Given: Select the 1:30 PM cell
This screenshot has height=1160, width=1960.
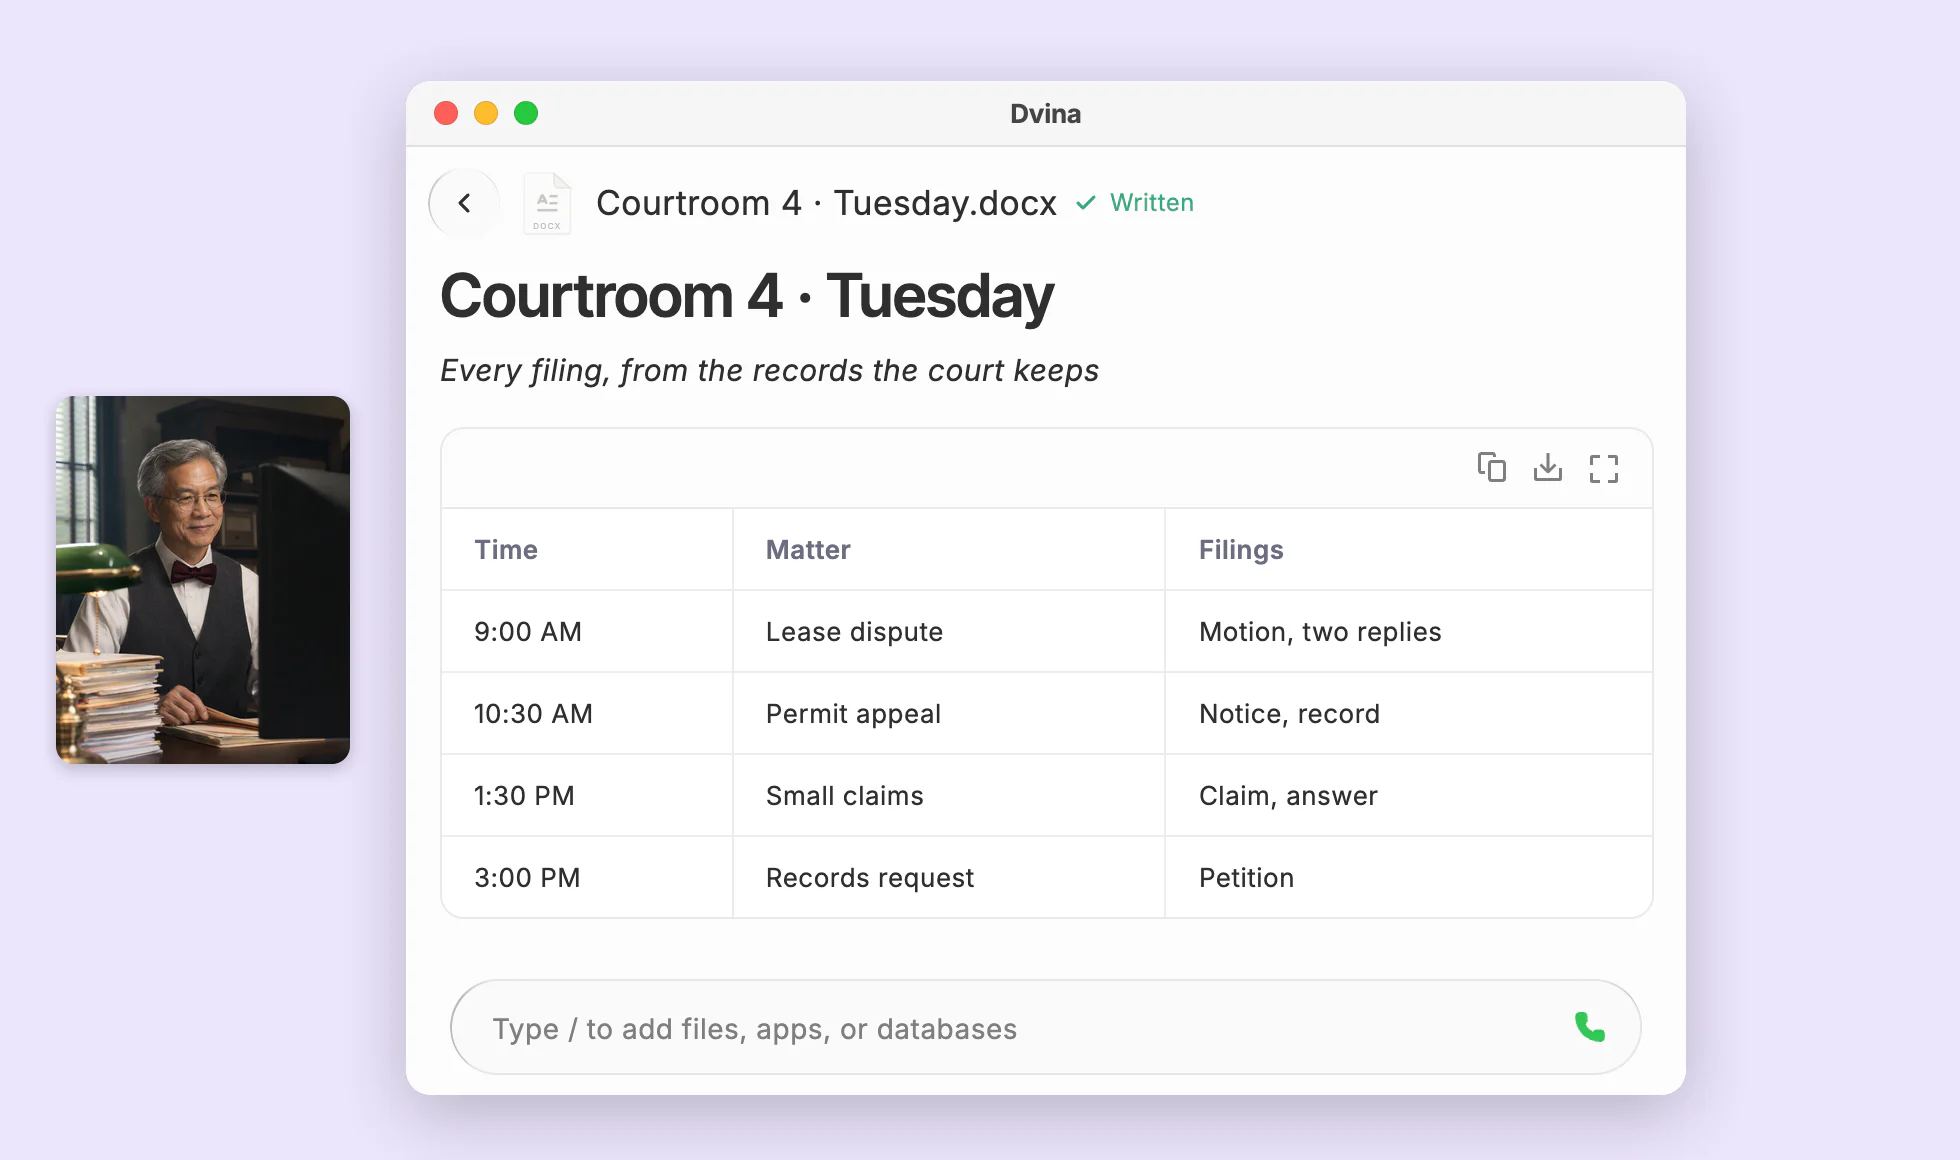Looking at the screenshot, I should click(x=587, y=795).
